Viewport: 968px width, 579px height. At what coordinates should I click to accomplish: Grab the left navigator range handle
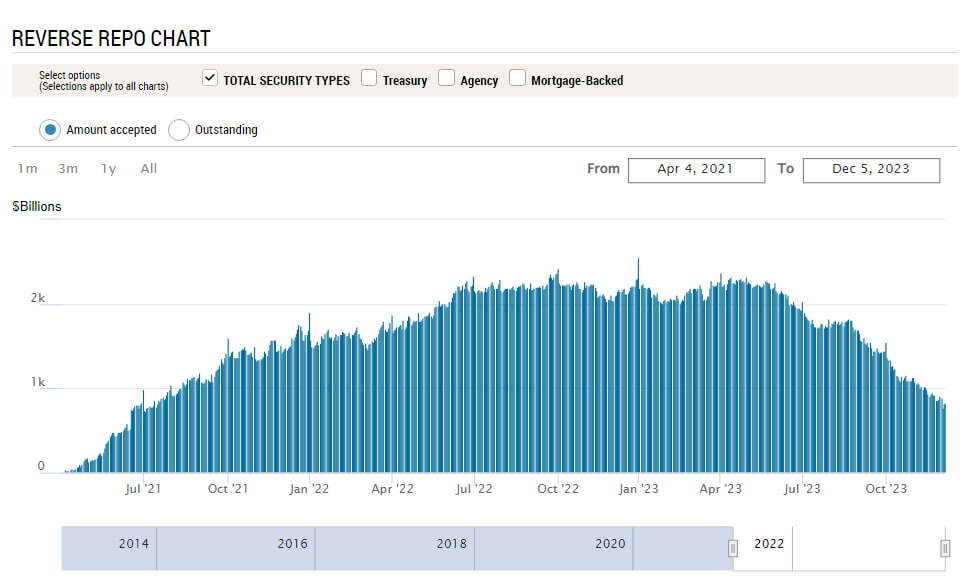click(733, 548)
